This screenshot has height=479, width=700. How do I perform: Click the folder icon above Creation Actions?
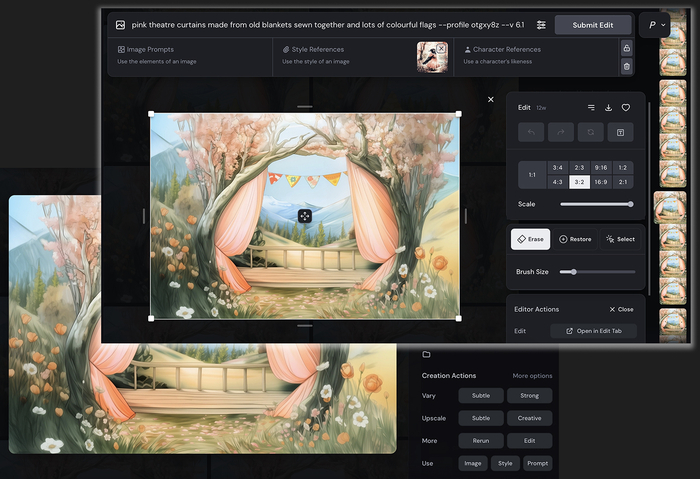(426, 354)
